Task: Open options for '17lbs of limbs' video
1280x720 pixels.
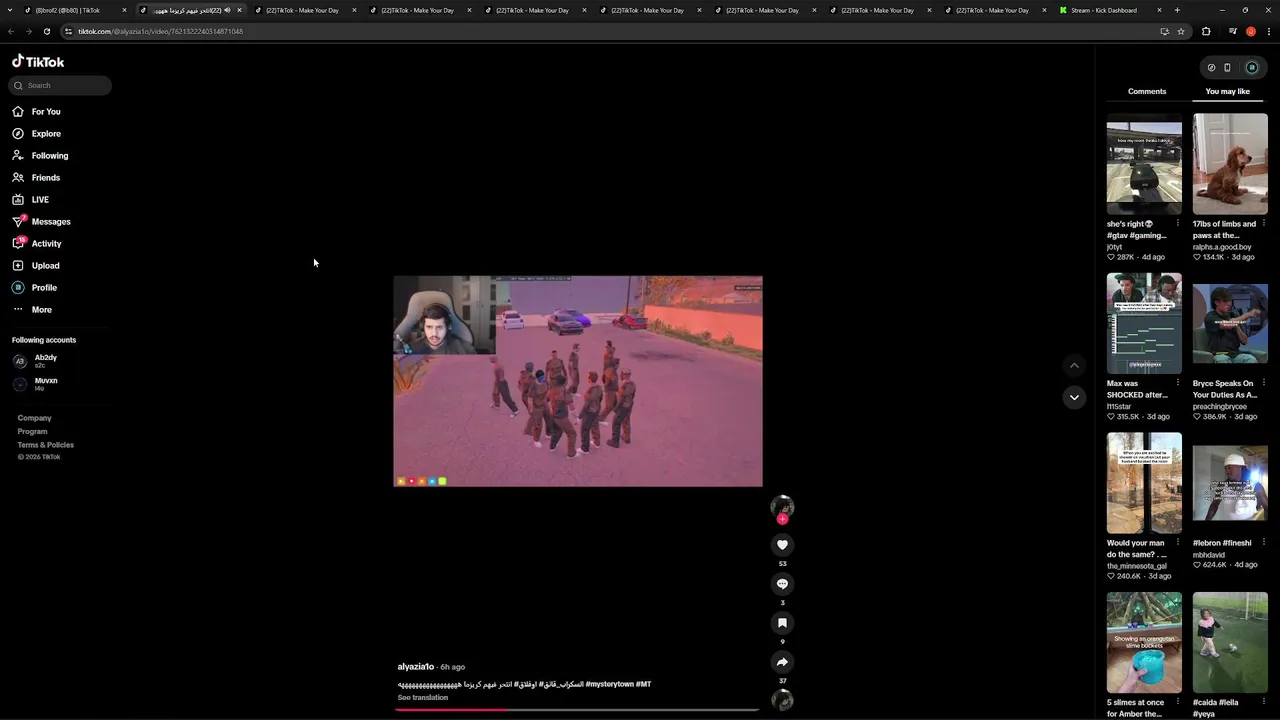Action: [x=1263, y=224]
